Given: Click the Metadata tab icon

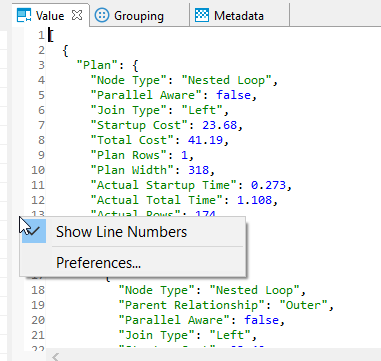Looking at the screenshot, I should tap(202, 15).
